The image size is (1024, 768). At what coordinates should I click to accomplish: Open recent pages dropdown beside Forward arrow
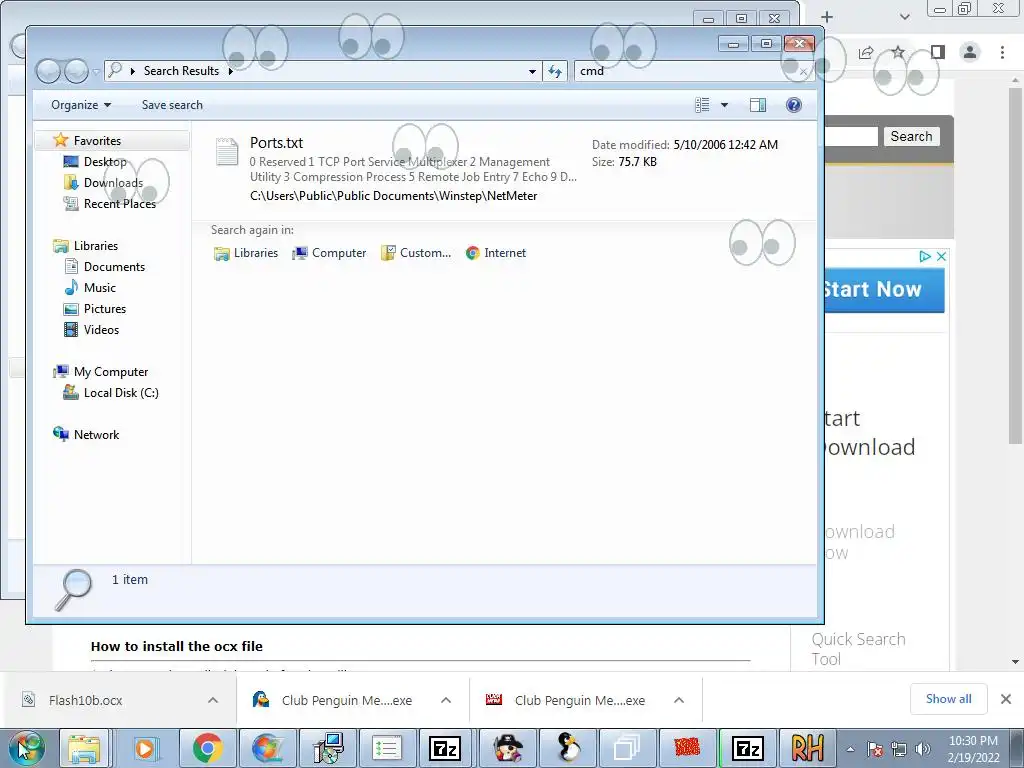pos(96,71)
